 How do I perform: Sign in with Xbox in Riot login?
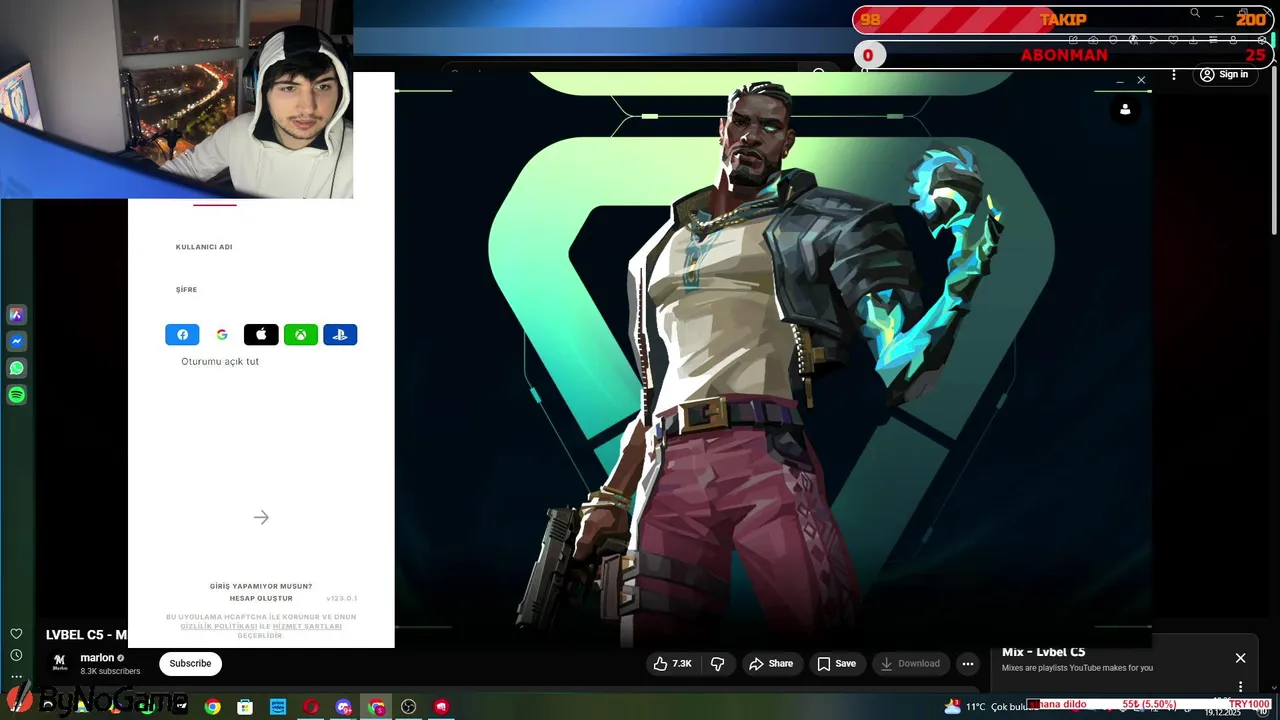point(300,335)
